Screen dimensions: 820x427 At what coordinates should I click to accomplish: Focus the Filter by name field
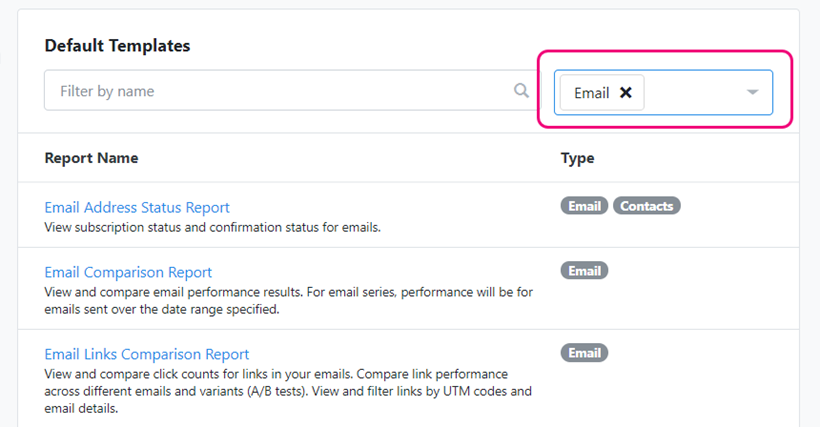coord(291,90)
